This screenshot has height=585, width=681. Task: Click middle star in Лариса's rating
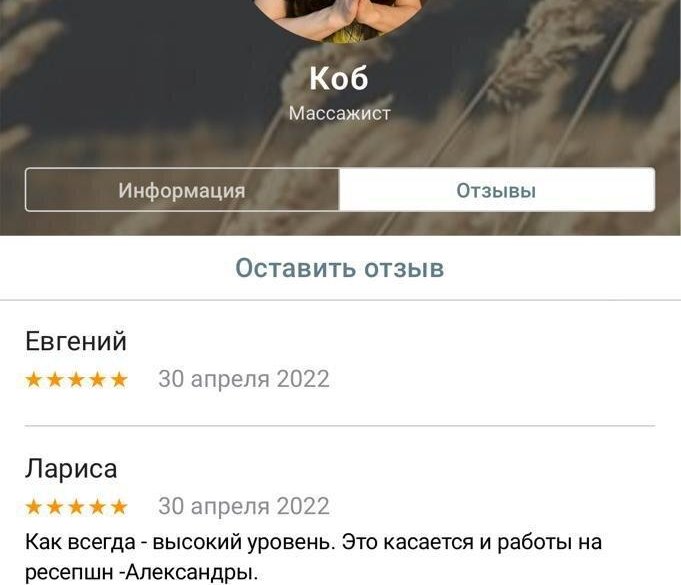coord(76,507)
